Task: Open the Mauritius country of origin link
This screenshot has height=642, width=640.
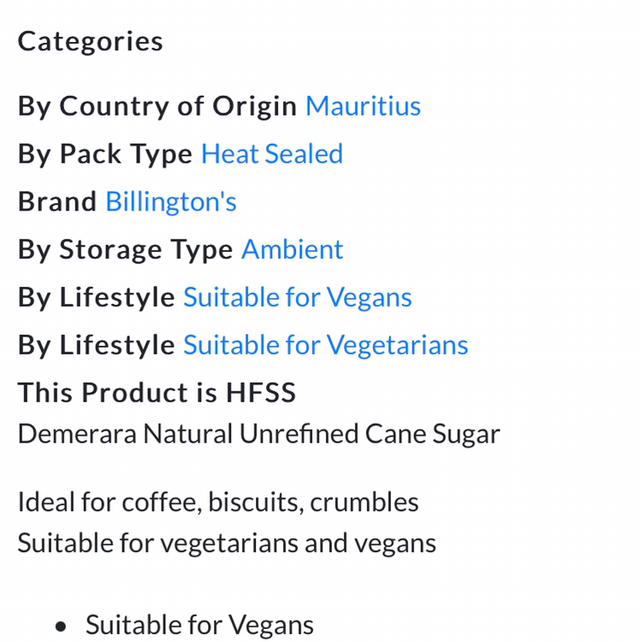Action: pyautogui.click(x=363, y=106)
